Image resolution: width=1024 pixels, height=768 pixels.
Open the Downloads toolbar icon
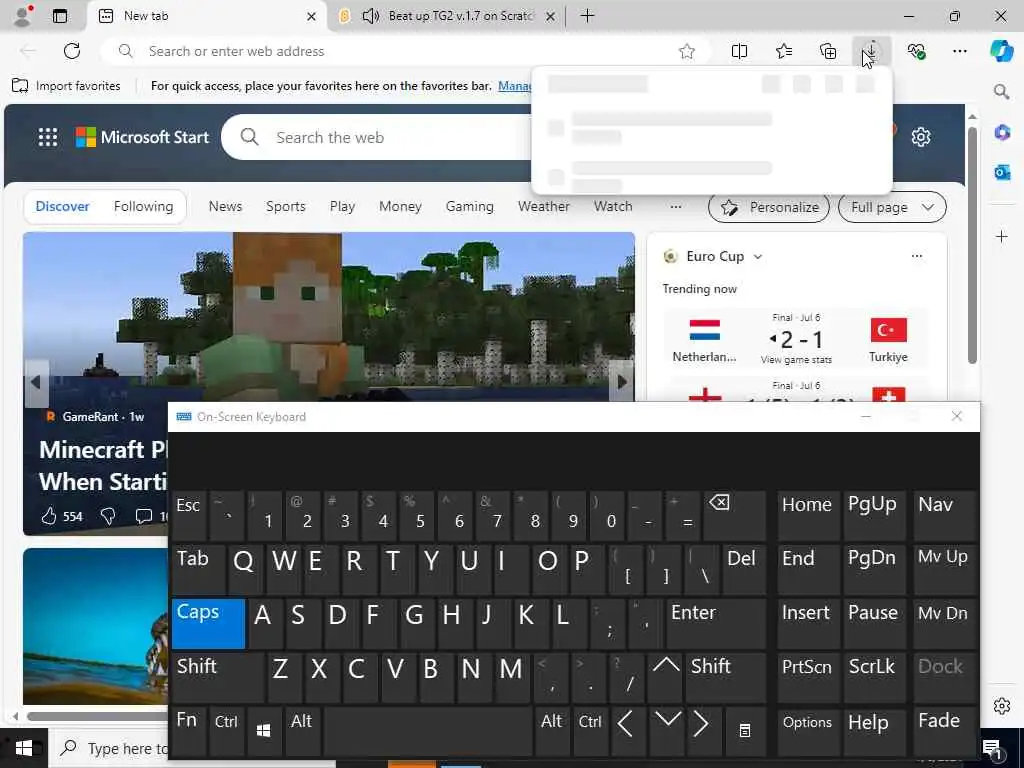tap(872, 51)
